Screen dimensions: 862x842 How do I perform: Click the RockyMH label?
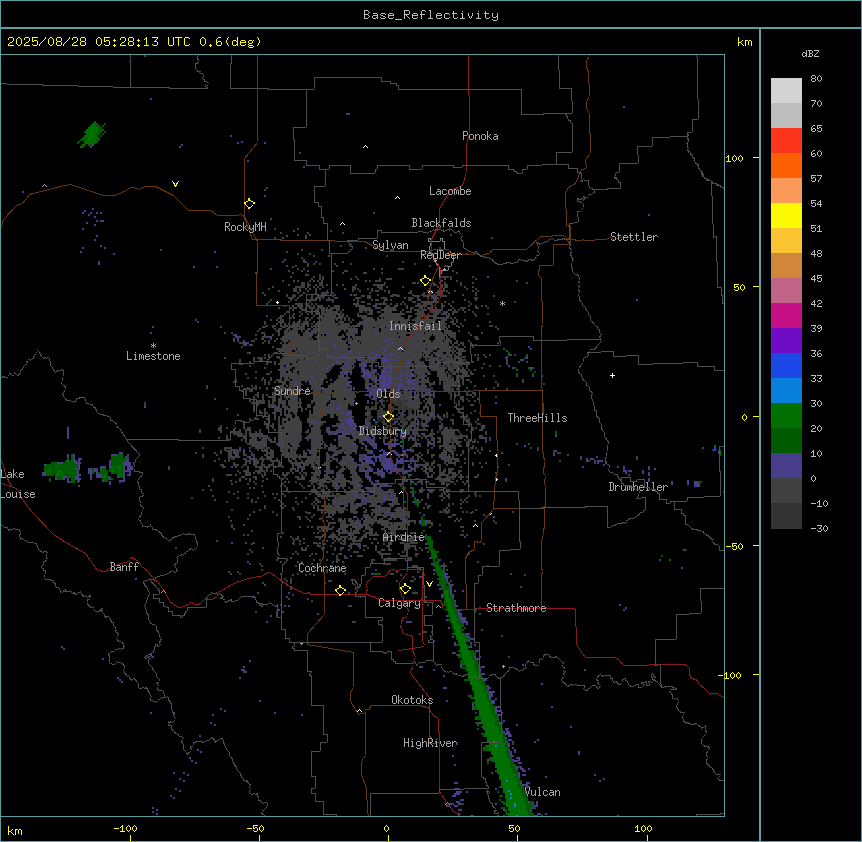coord(245,227)
